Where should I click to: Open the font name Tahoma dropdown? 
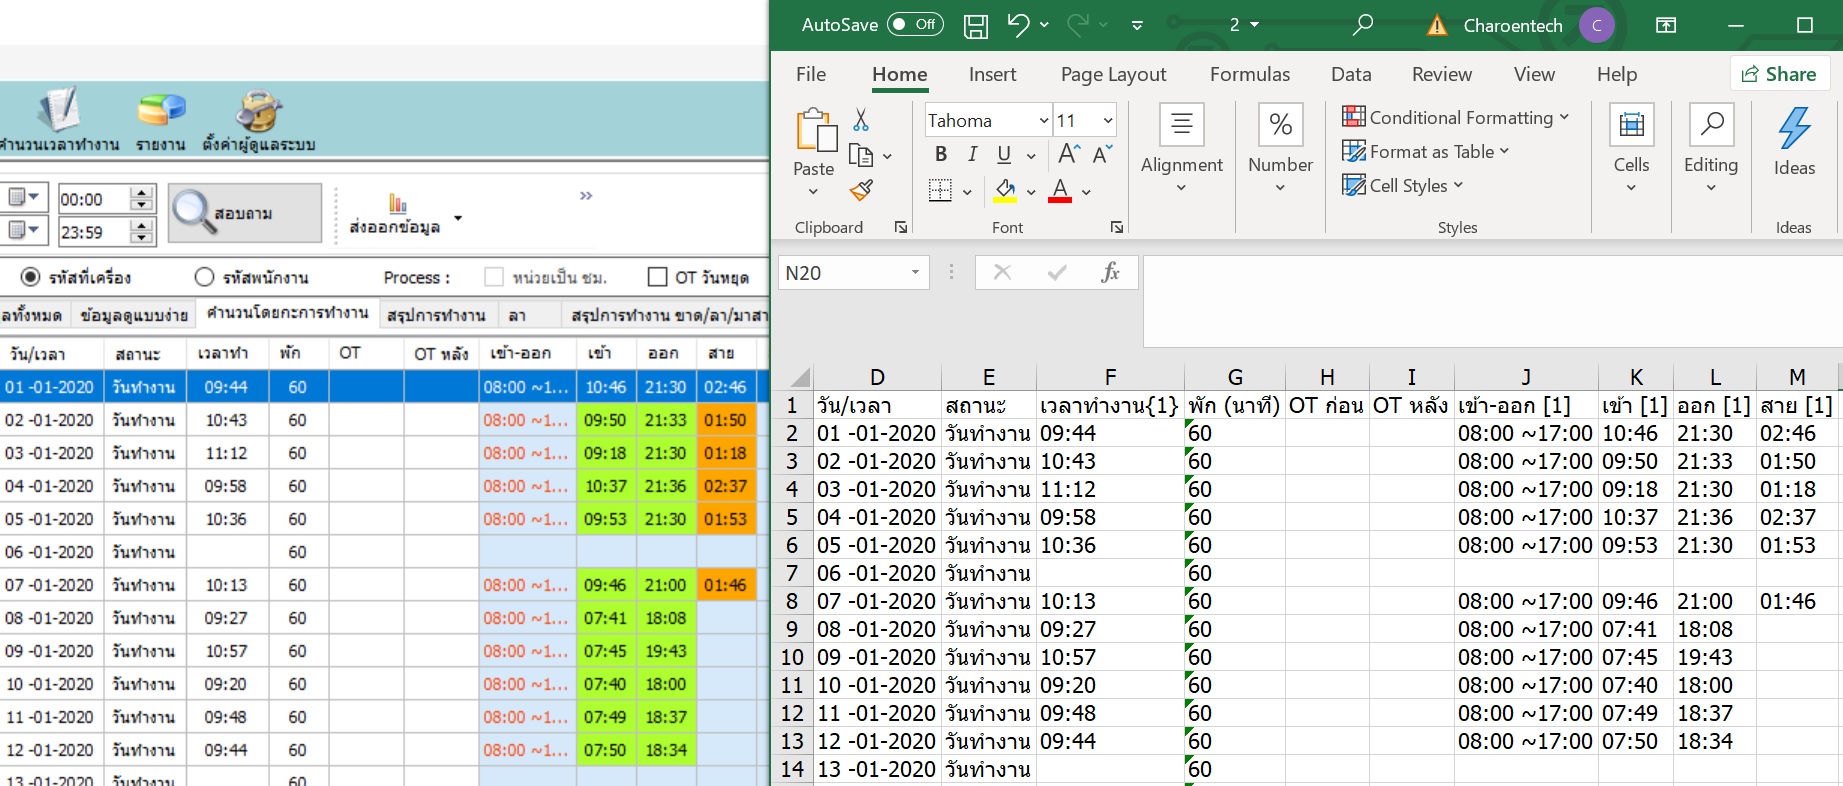click(x=1044, y=121)
